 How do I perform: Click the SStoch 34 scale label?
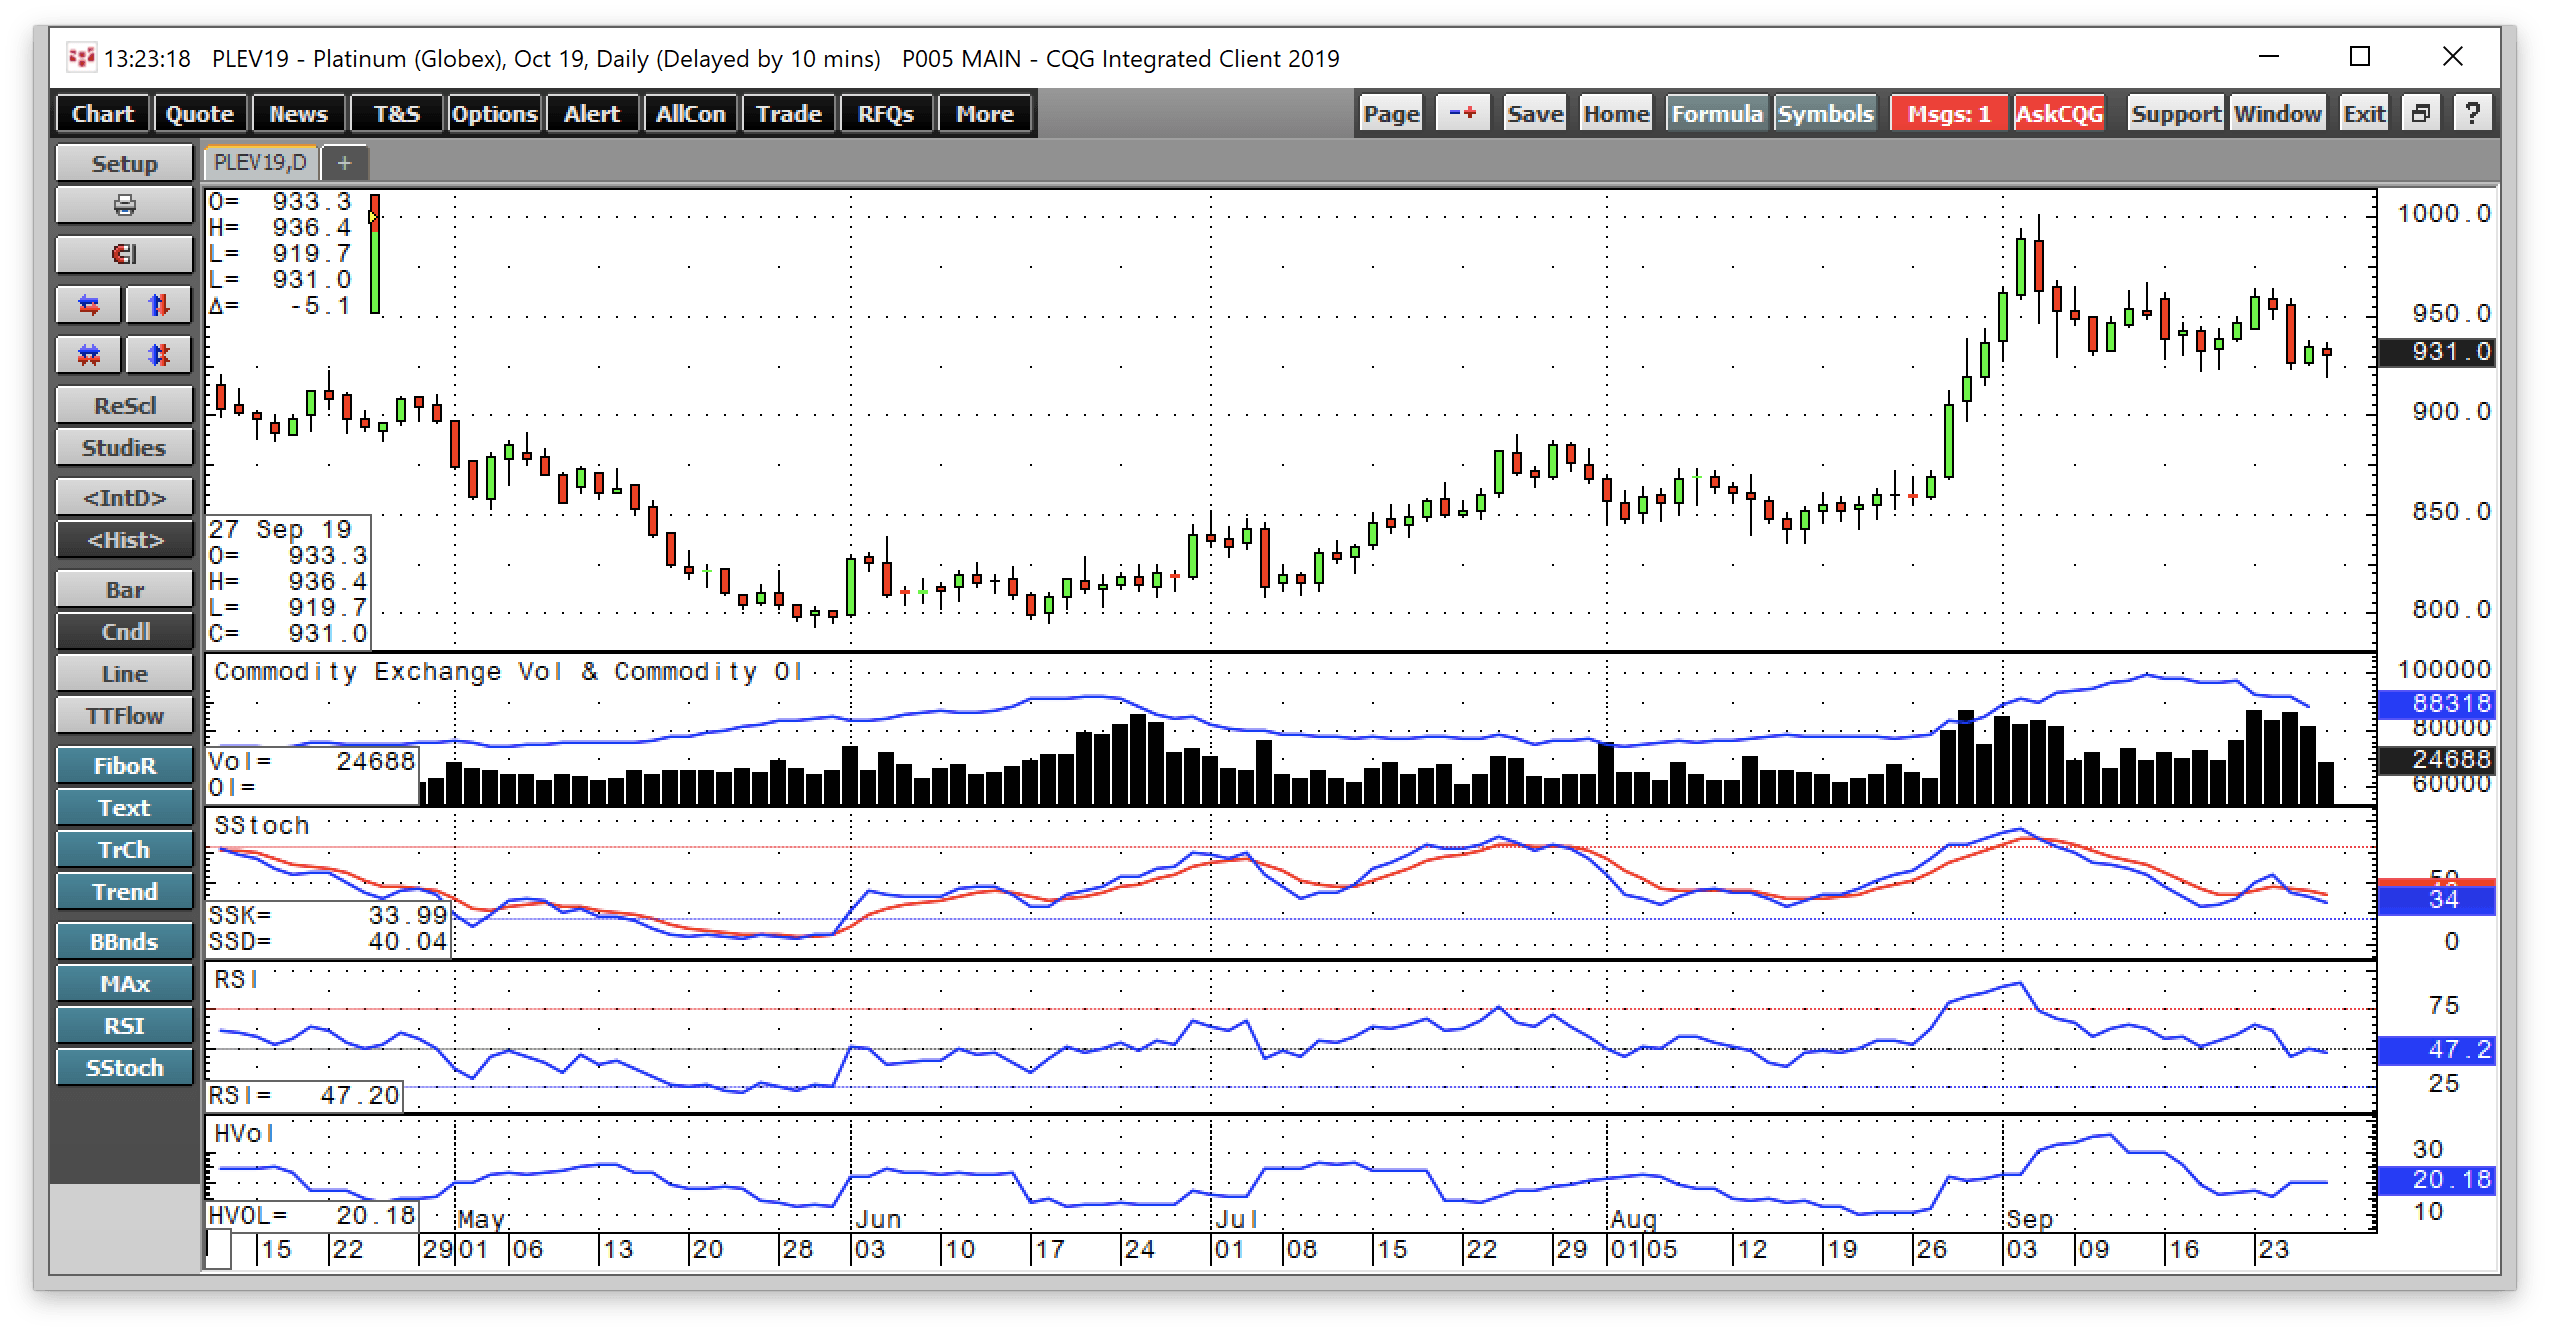click(2436, 900)
